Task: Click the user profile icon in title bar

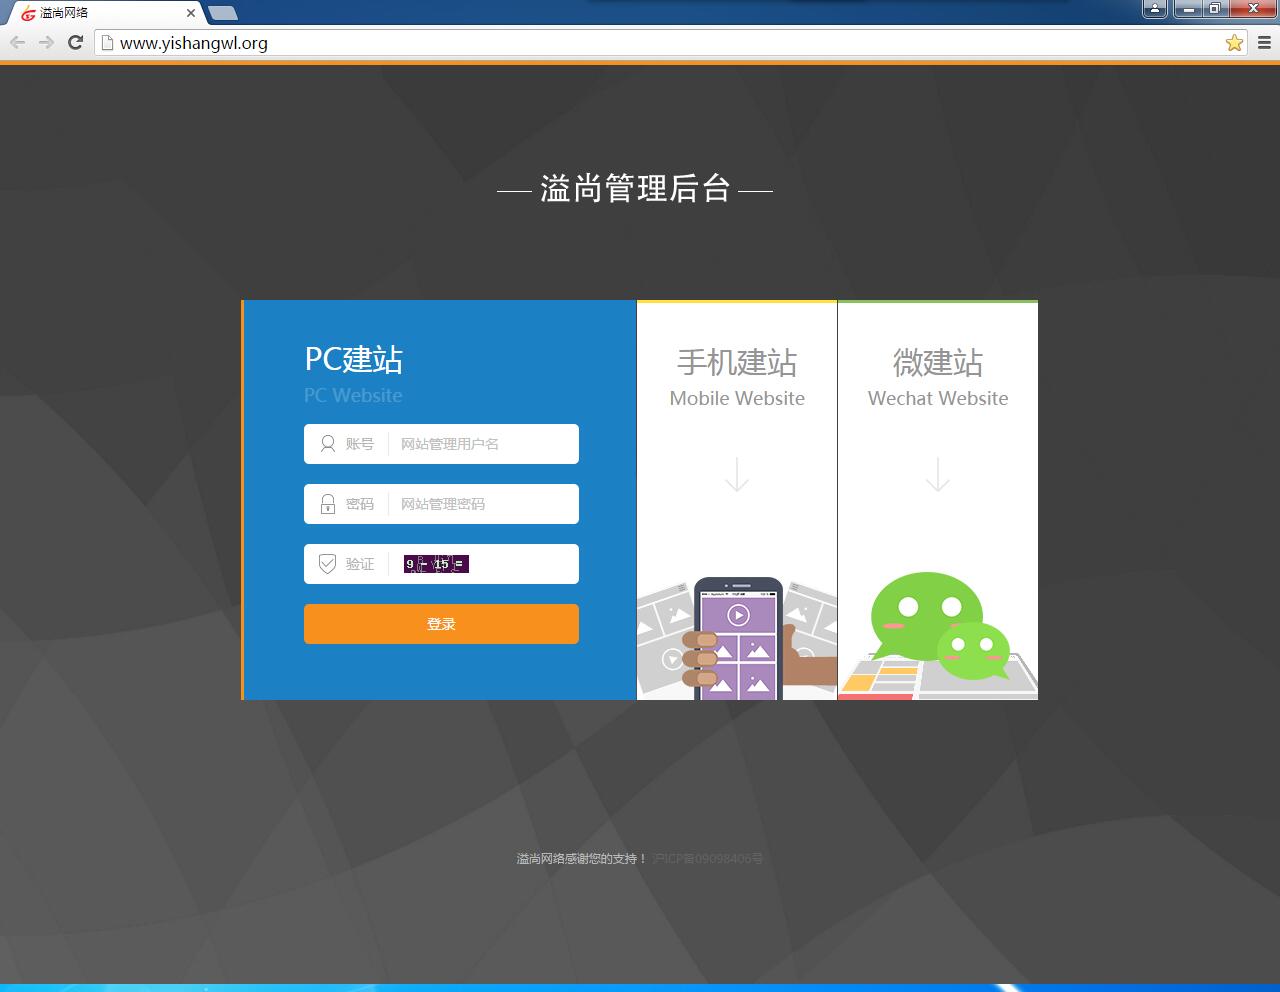Action: click(x=1154, y=9)
